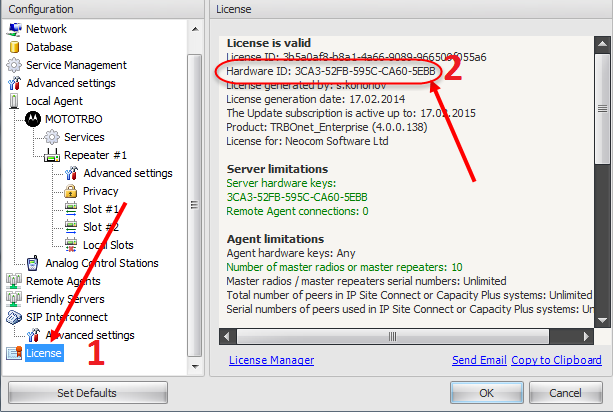
Task: Select the Local Slots node
Action: pos(108,245)
